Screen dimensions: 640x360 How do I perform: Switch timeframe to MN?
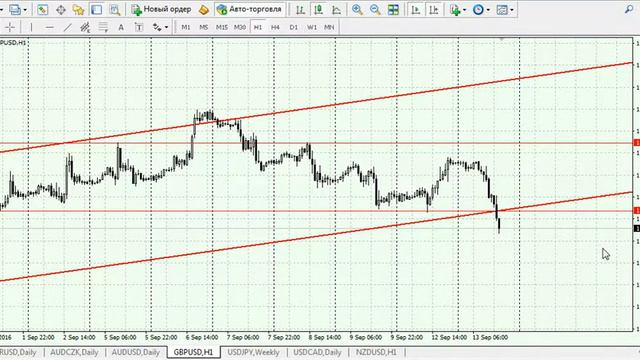tap(329, 27)
